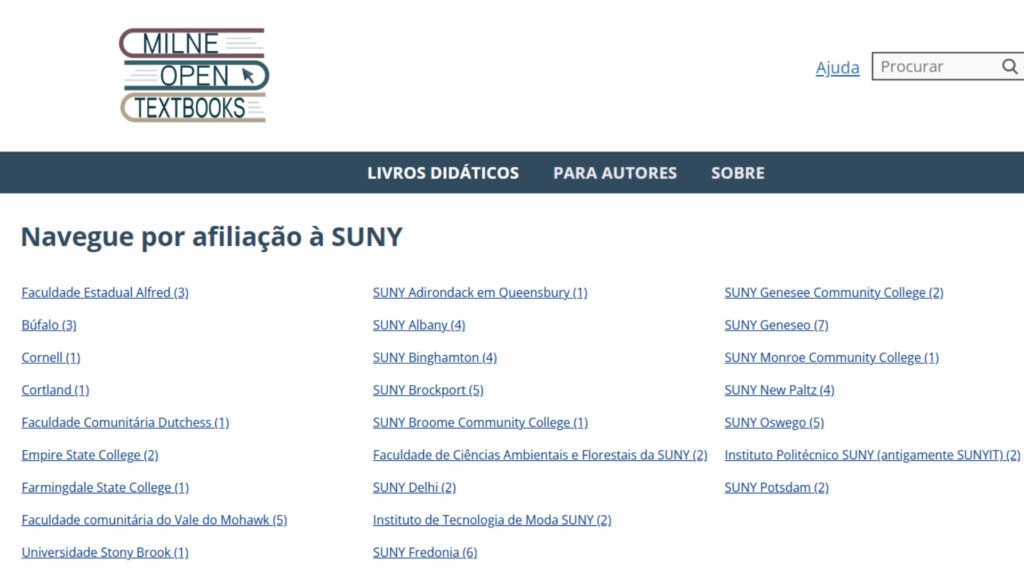This screenshot has height=576, width=1024.
Task: Open the SUNY Fredonia (6) link
Action: coord(425,552)
